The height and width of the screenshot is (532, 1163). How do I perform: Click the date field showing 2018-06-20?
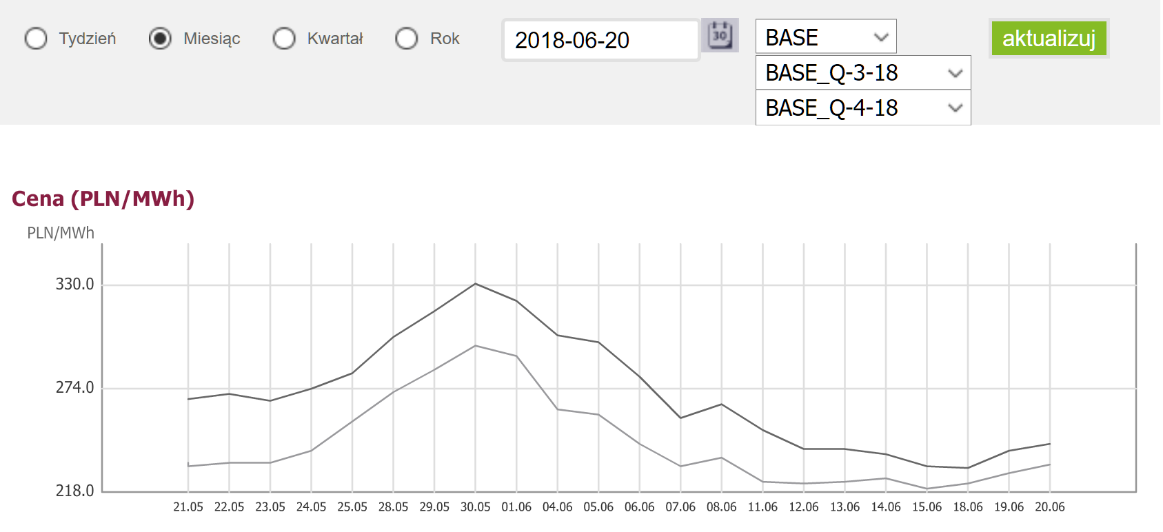coord(600,40)
